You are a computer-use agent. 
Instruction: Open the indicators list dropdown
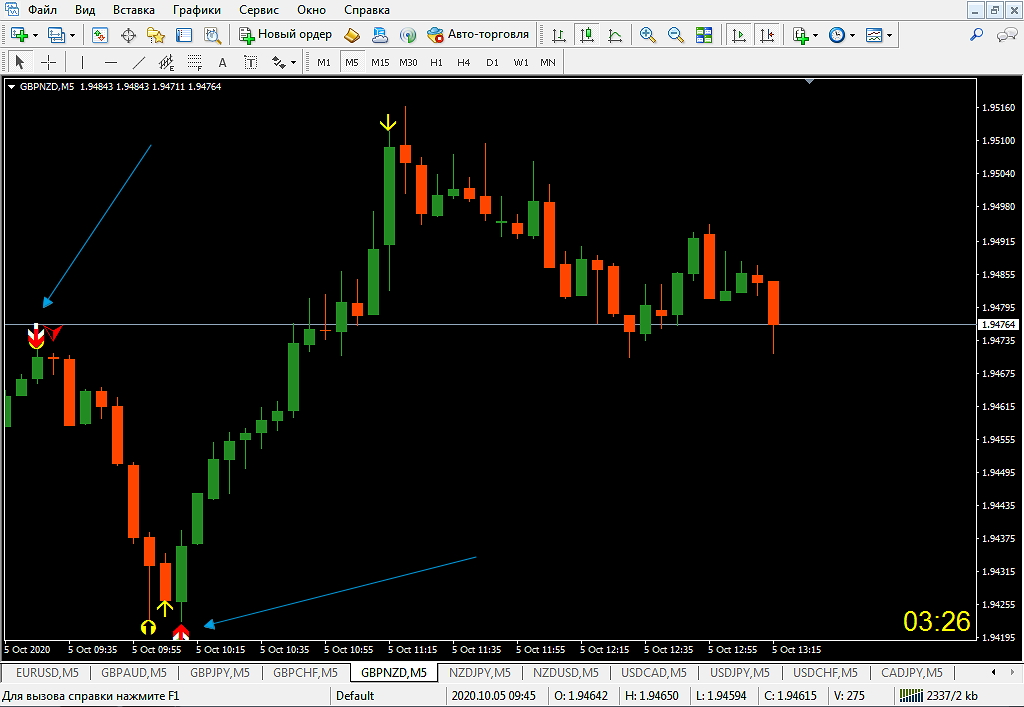click(x=816, y=35)
